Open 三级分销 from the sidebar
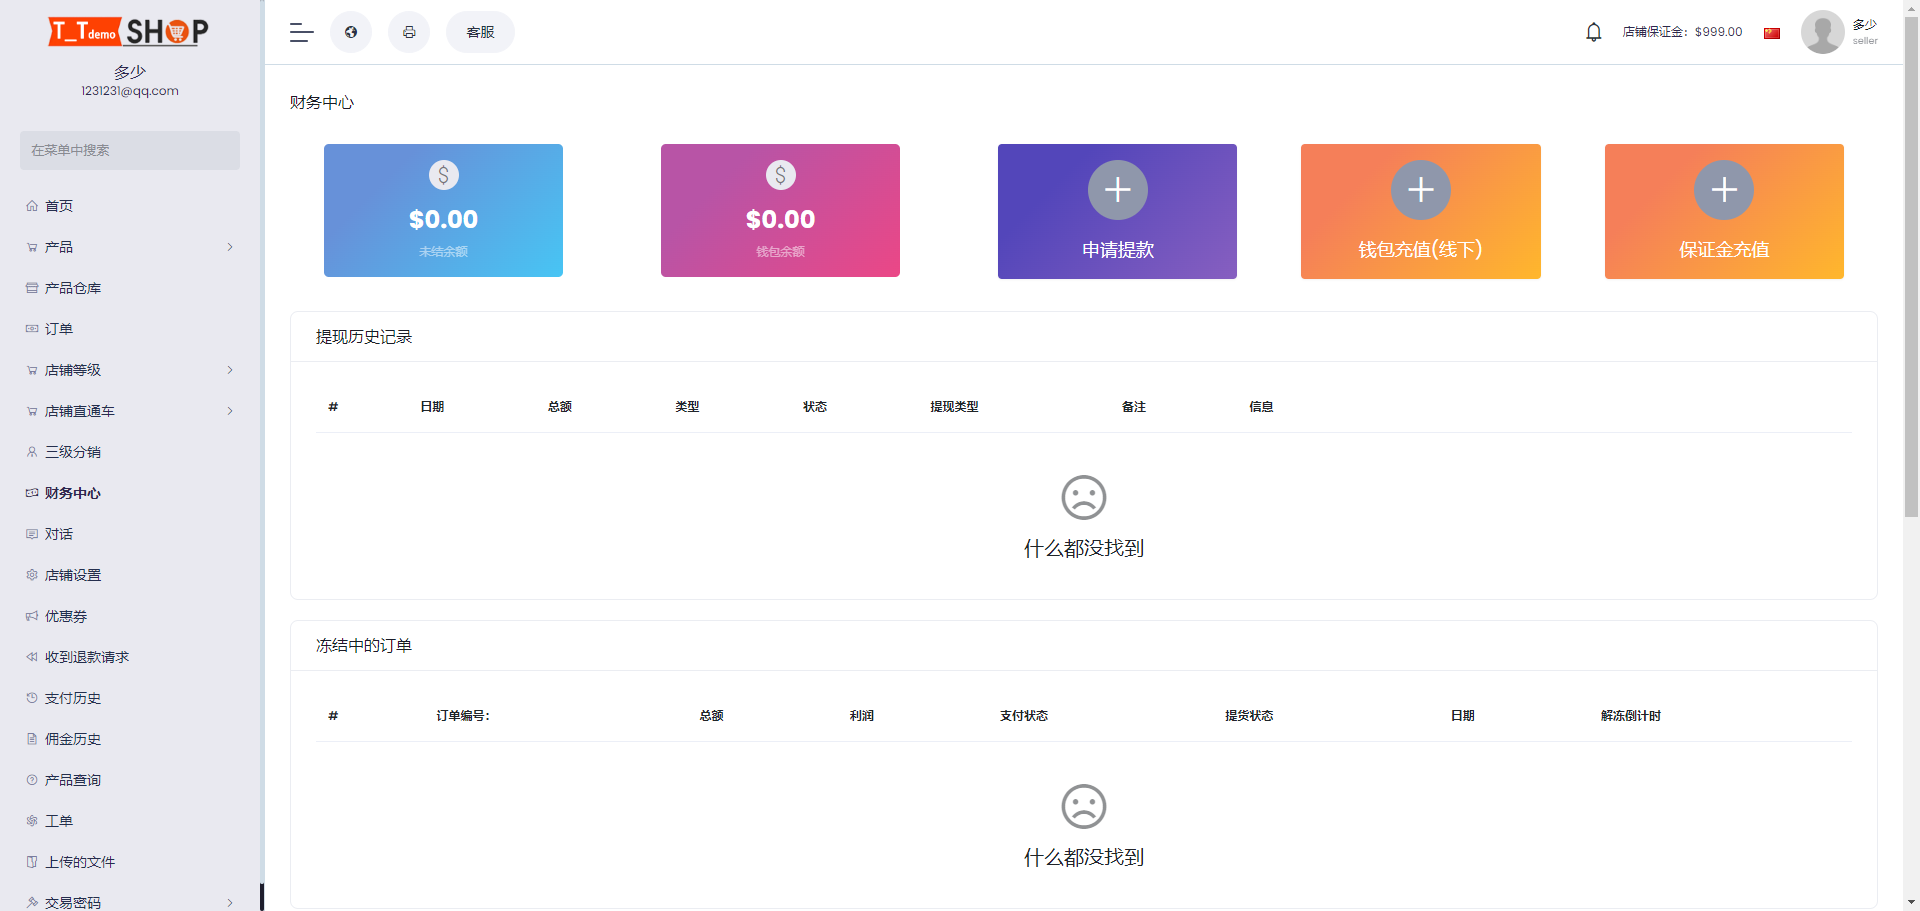Screen dimensions: 1920x911 click(x=68, y=451)
